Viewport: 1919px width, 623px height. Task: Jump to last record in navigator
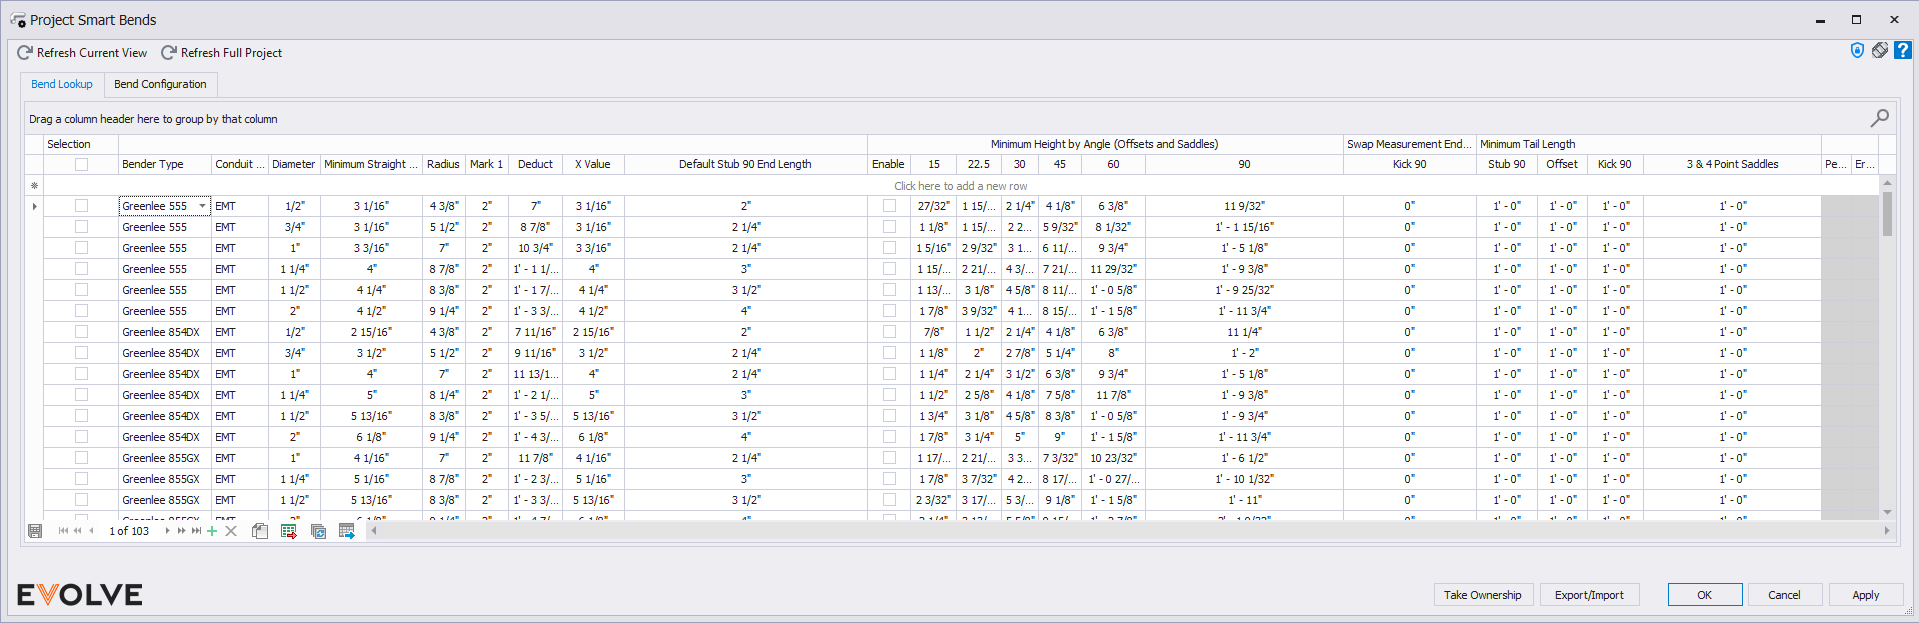(196, 531)
